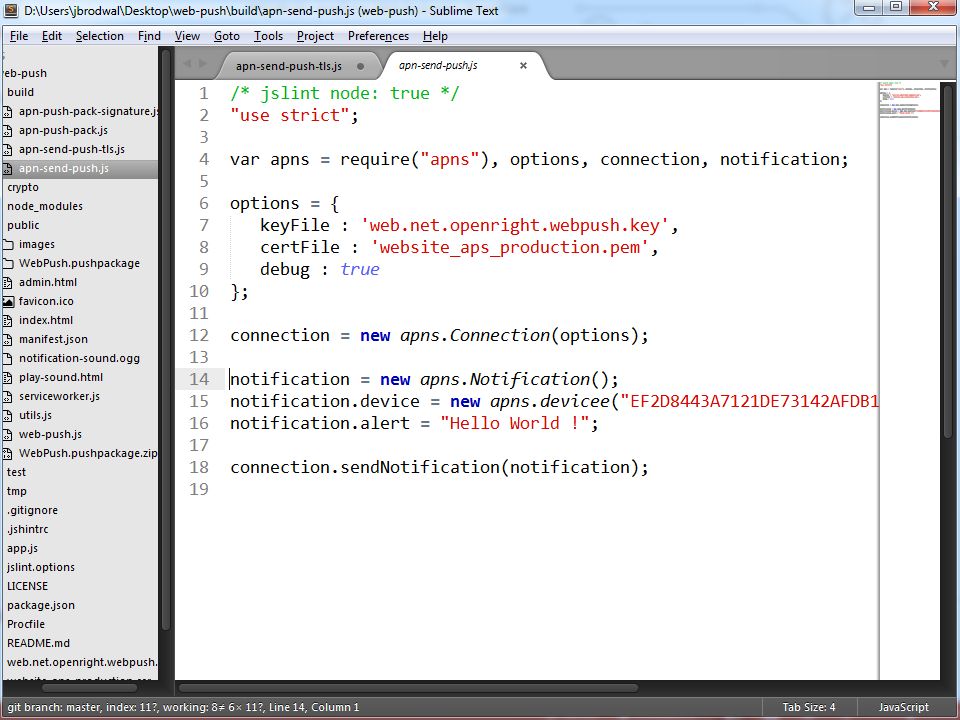The width and height of the screenshot is (960, 720).
Task: Open jslint.options from the sidebar
Action: coord(41,567)
